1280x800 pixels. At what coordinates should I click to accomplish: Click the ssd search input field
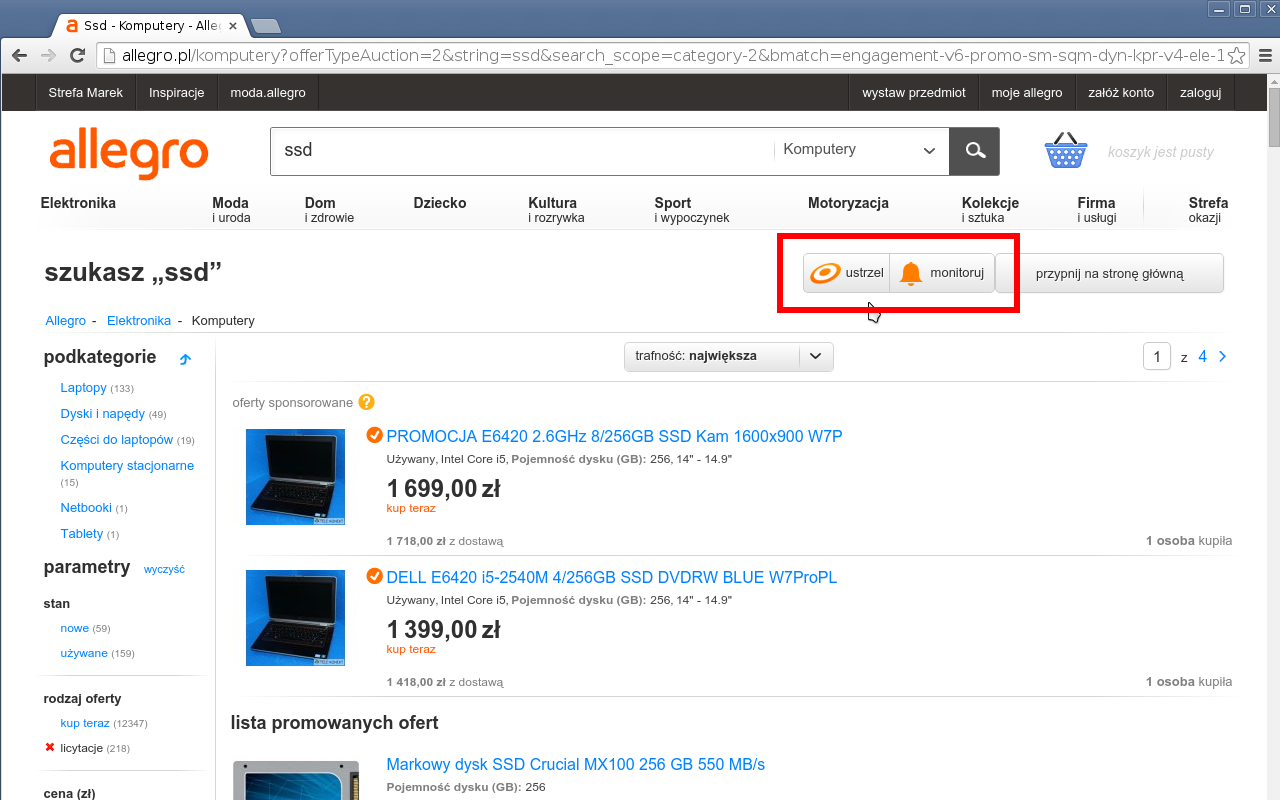coord(521,150)
